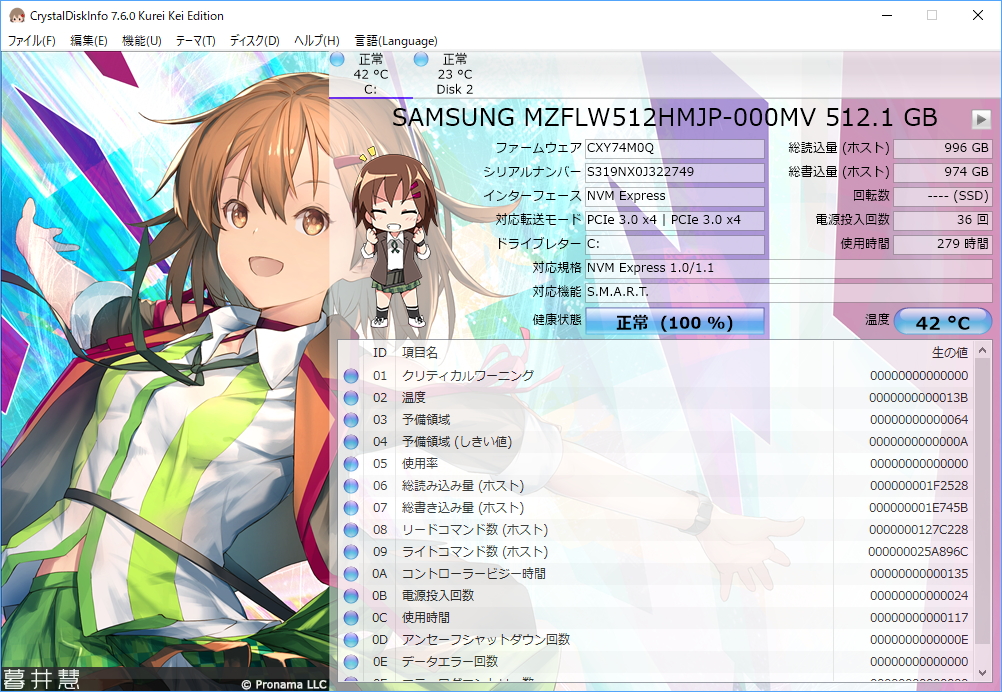1002x692 pixels.
Task: Open the ヘルプ(H) menu
Action: point(316,40)
